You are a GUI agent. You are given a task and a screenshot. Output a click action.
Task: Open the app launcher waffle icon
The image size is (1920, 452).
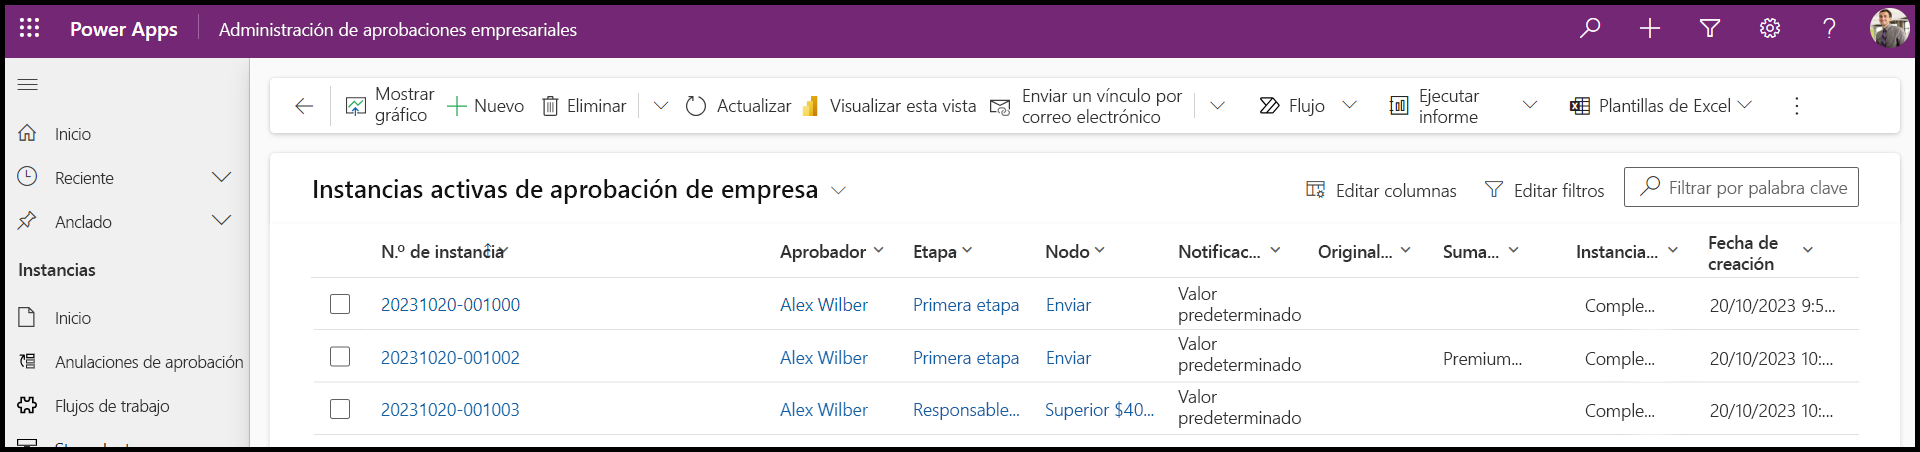coord(30,28)
